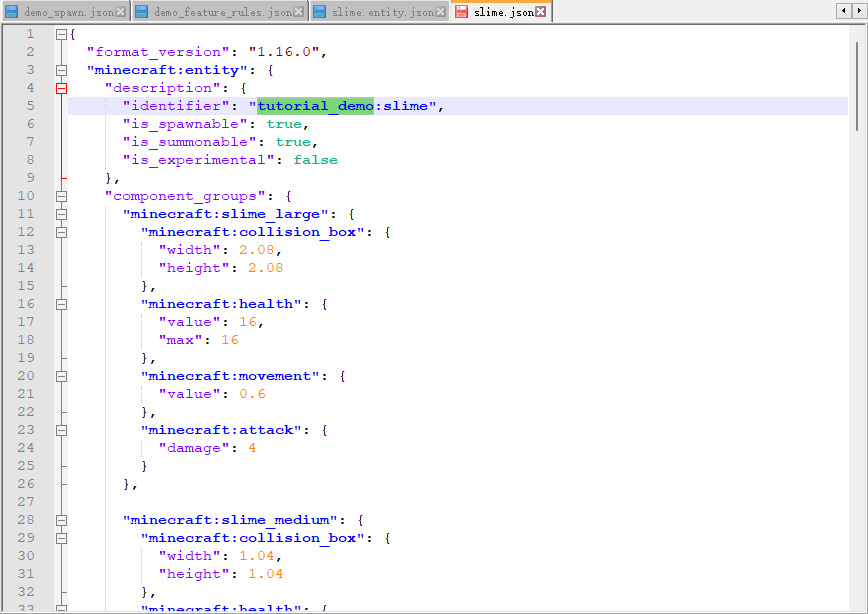
Task: Click line number 27 in the margin
Action: click(x=26, y=502)
